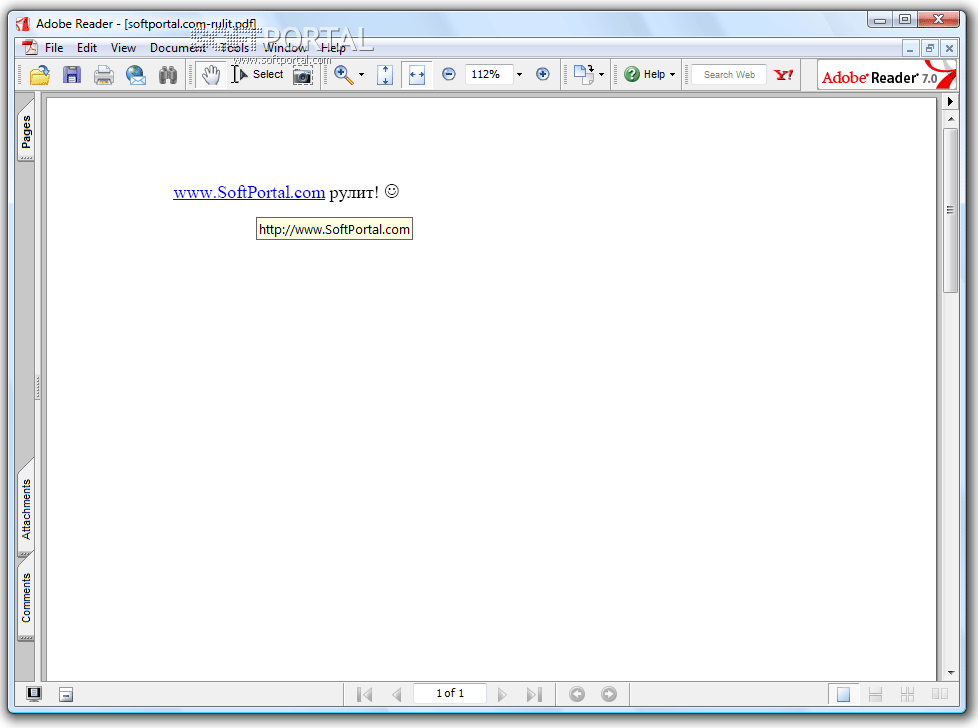Print the document with the printer icon

click(x=104, y=75)
